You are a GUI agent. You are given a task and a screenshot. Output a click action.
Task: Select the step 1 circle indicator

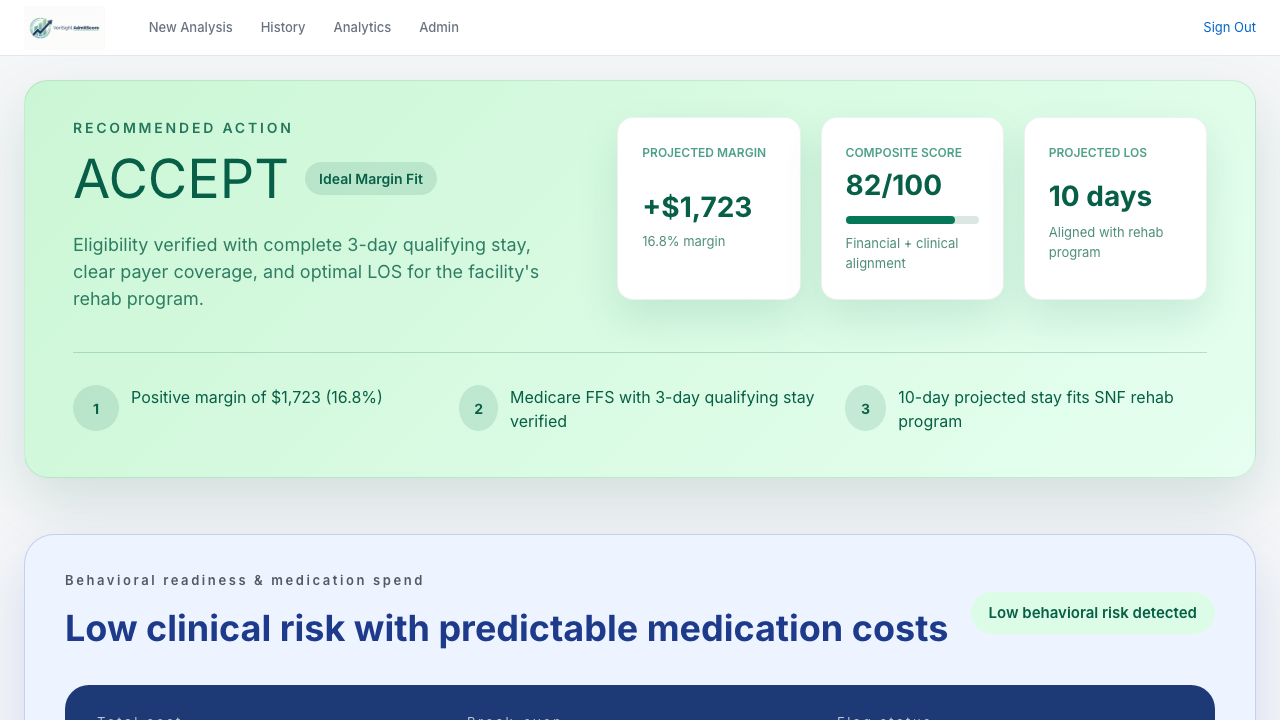(x=95, y=408)
